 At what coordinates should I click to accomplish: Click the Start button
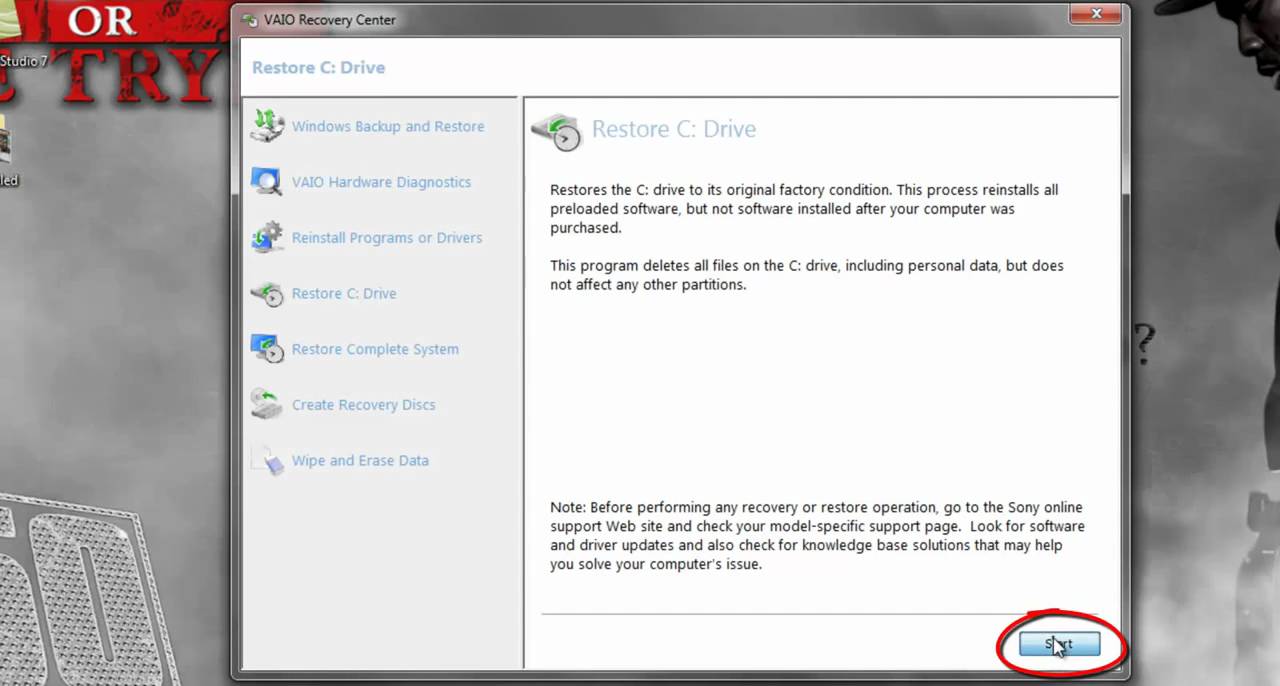point(1059,645)
